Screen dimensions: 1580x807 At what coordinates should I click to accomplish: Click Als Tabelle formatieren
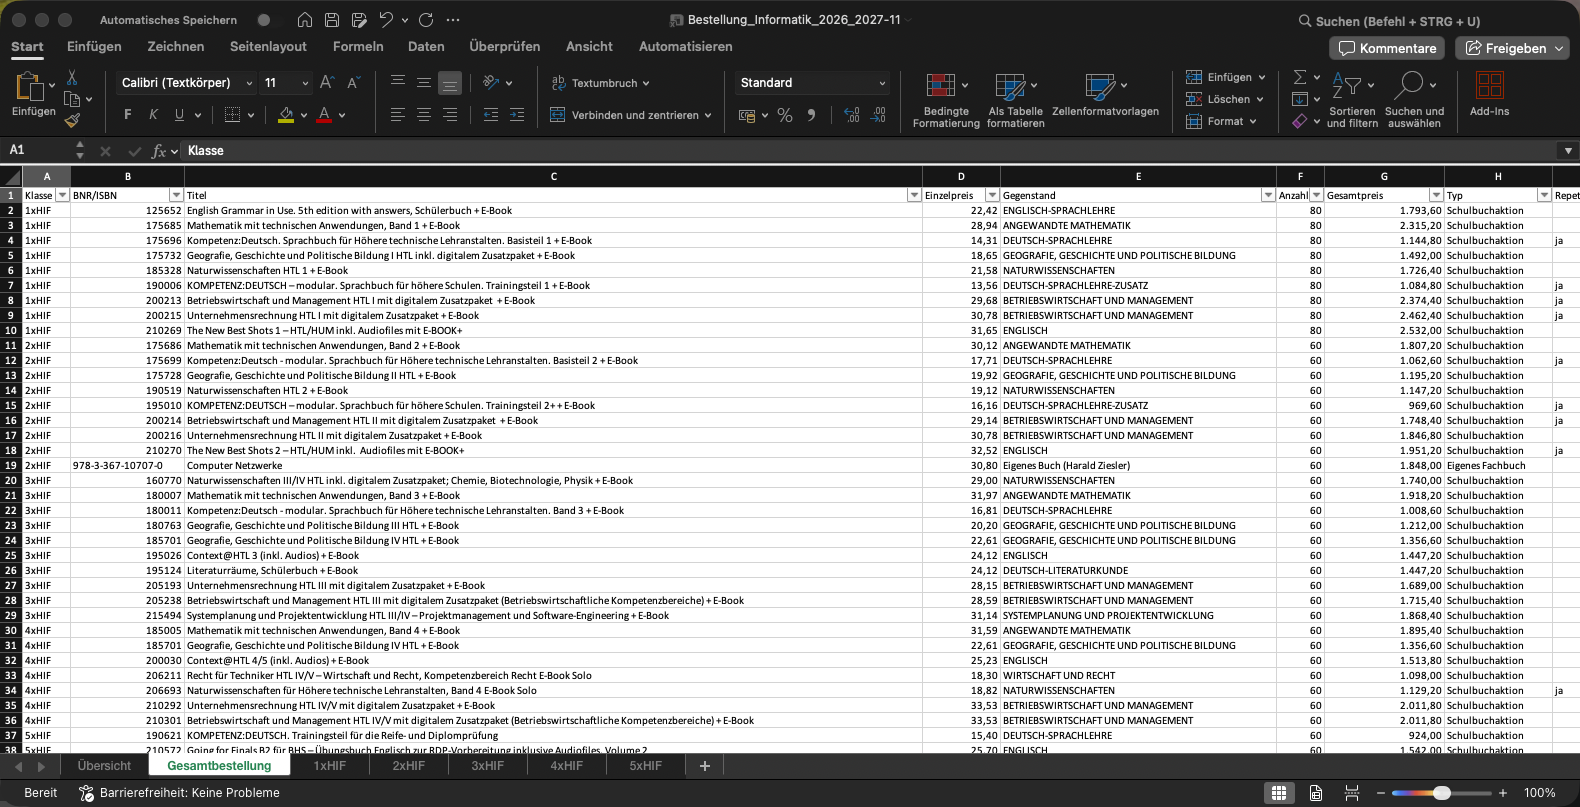click(1015, 100)
